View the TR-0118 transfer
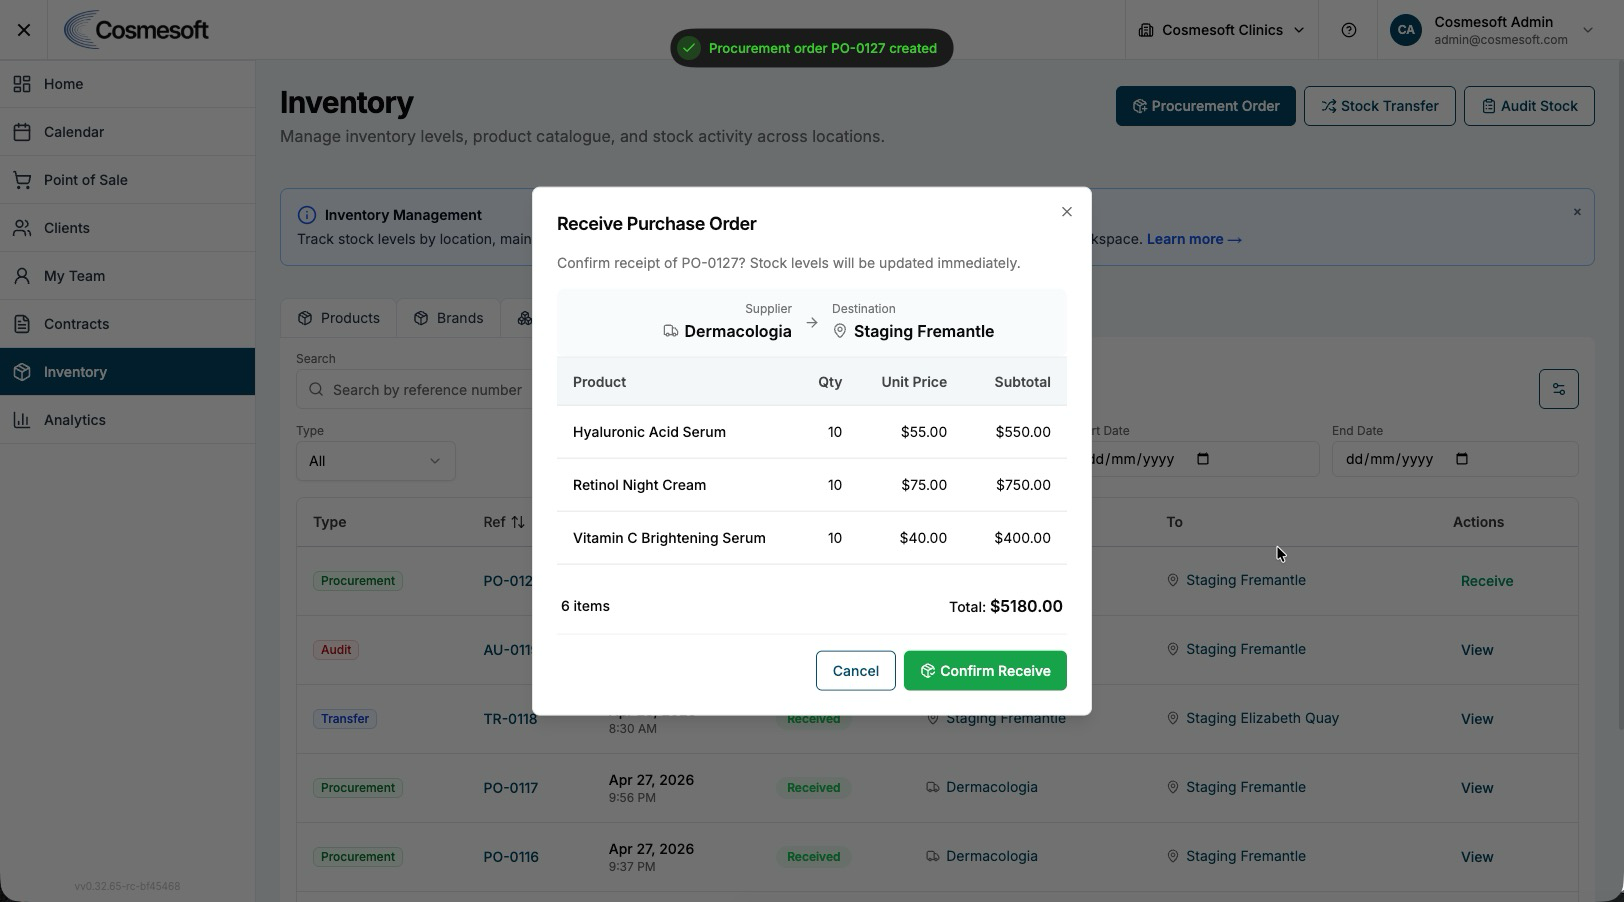This screenshot has height=902, width=1624. (1477, 719)
